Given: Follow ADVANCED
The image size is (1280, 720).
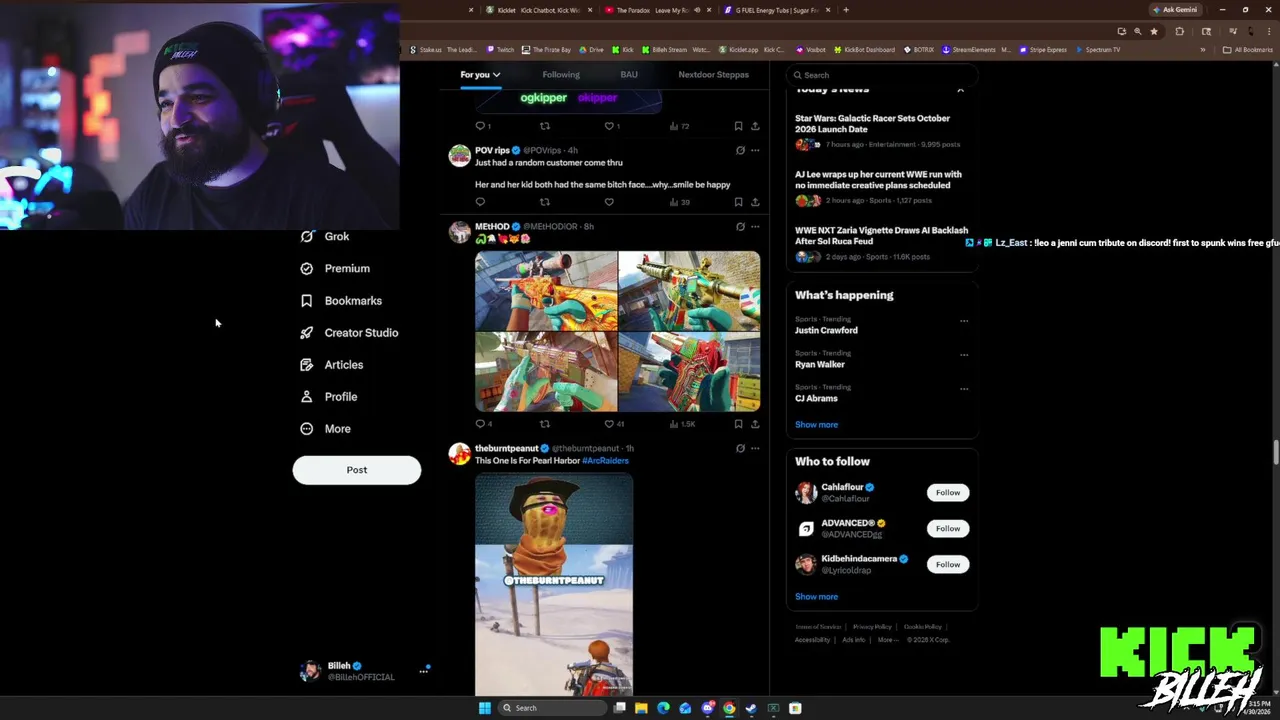Looking at the screenshot, I should tap(948, 529).
